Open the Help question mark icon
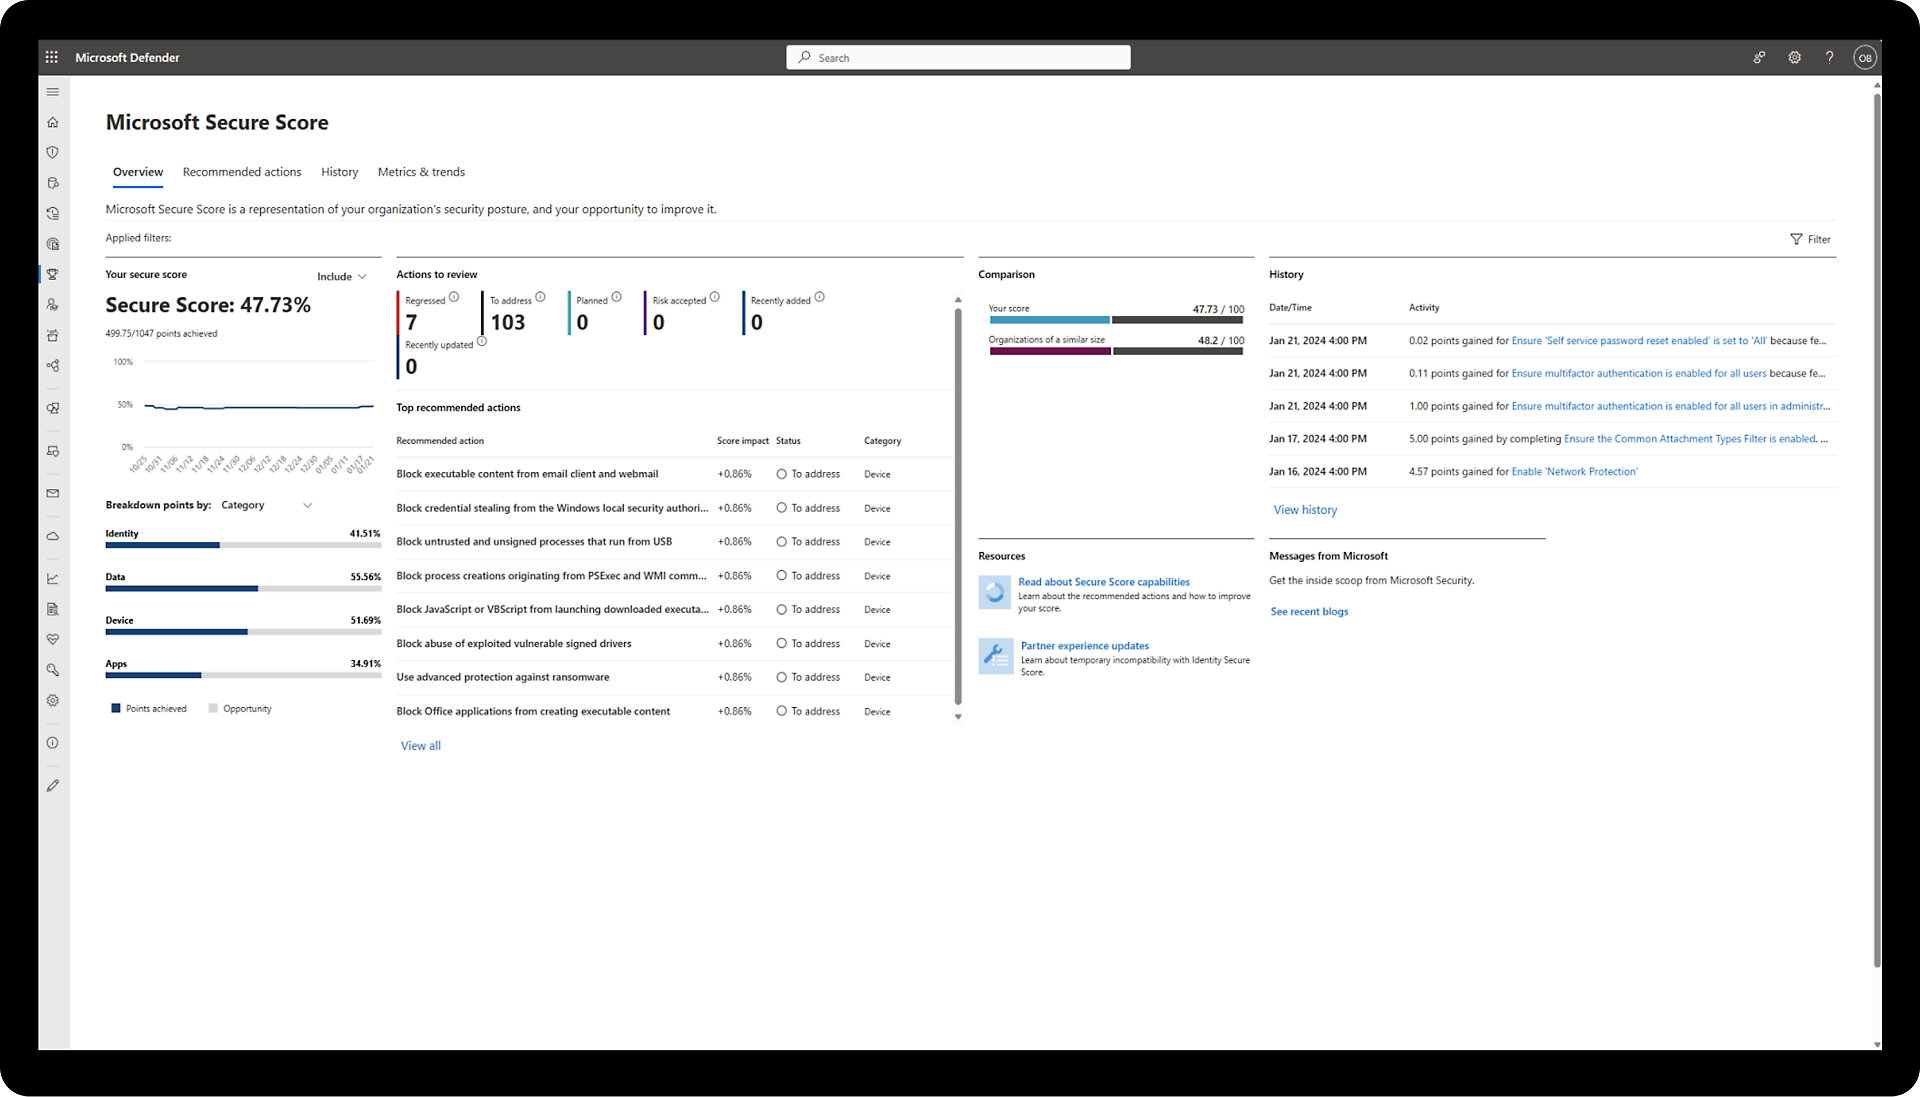1920x1097 pixels. (1829, 57)
